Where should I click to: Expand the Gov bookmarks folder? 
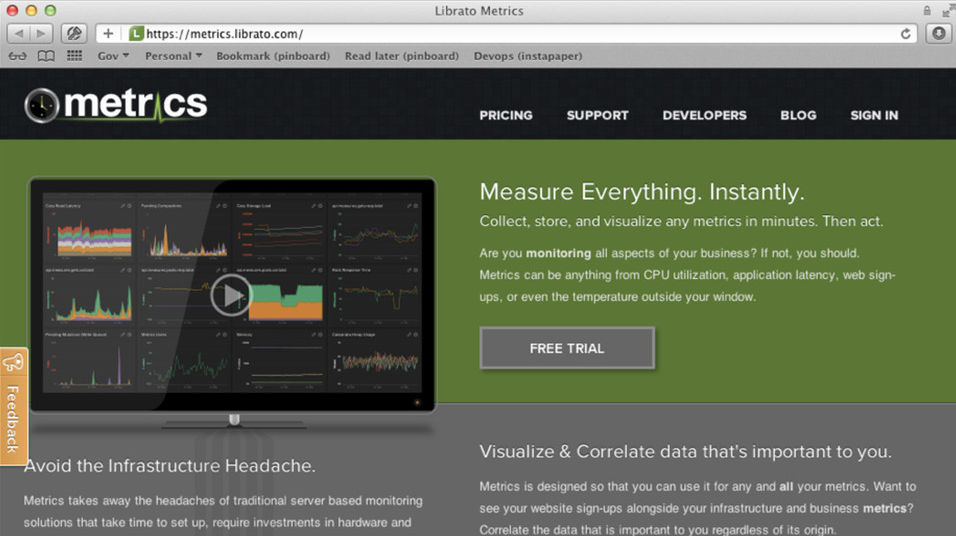click(x=113, y=56)
